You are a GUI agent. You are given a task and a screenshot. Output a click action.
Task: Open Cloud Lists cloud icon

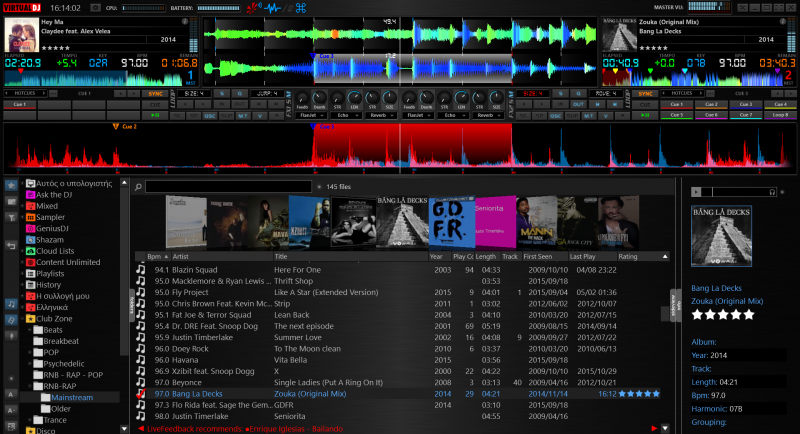[x=30, y=251]
